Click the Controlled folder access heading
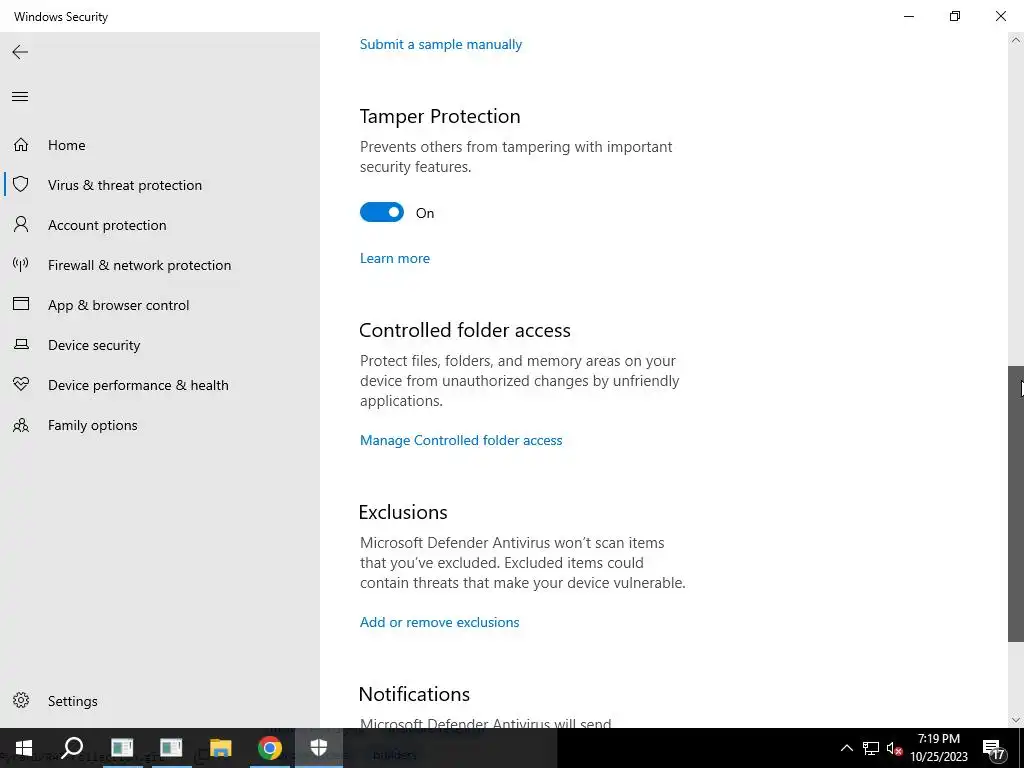 (465, 330)
